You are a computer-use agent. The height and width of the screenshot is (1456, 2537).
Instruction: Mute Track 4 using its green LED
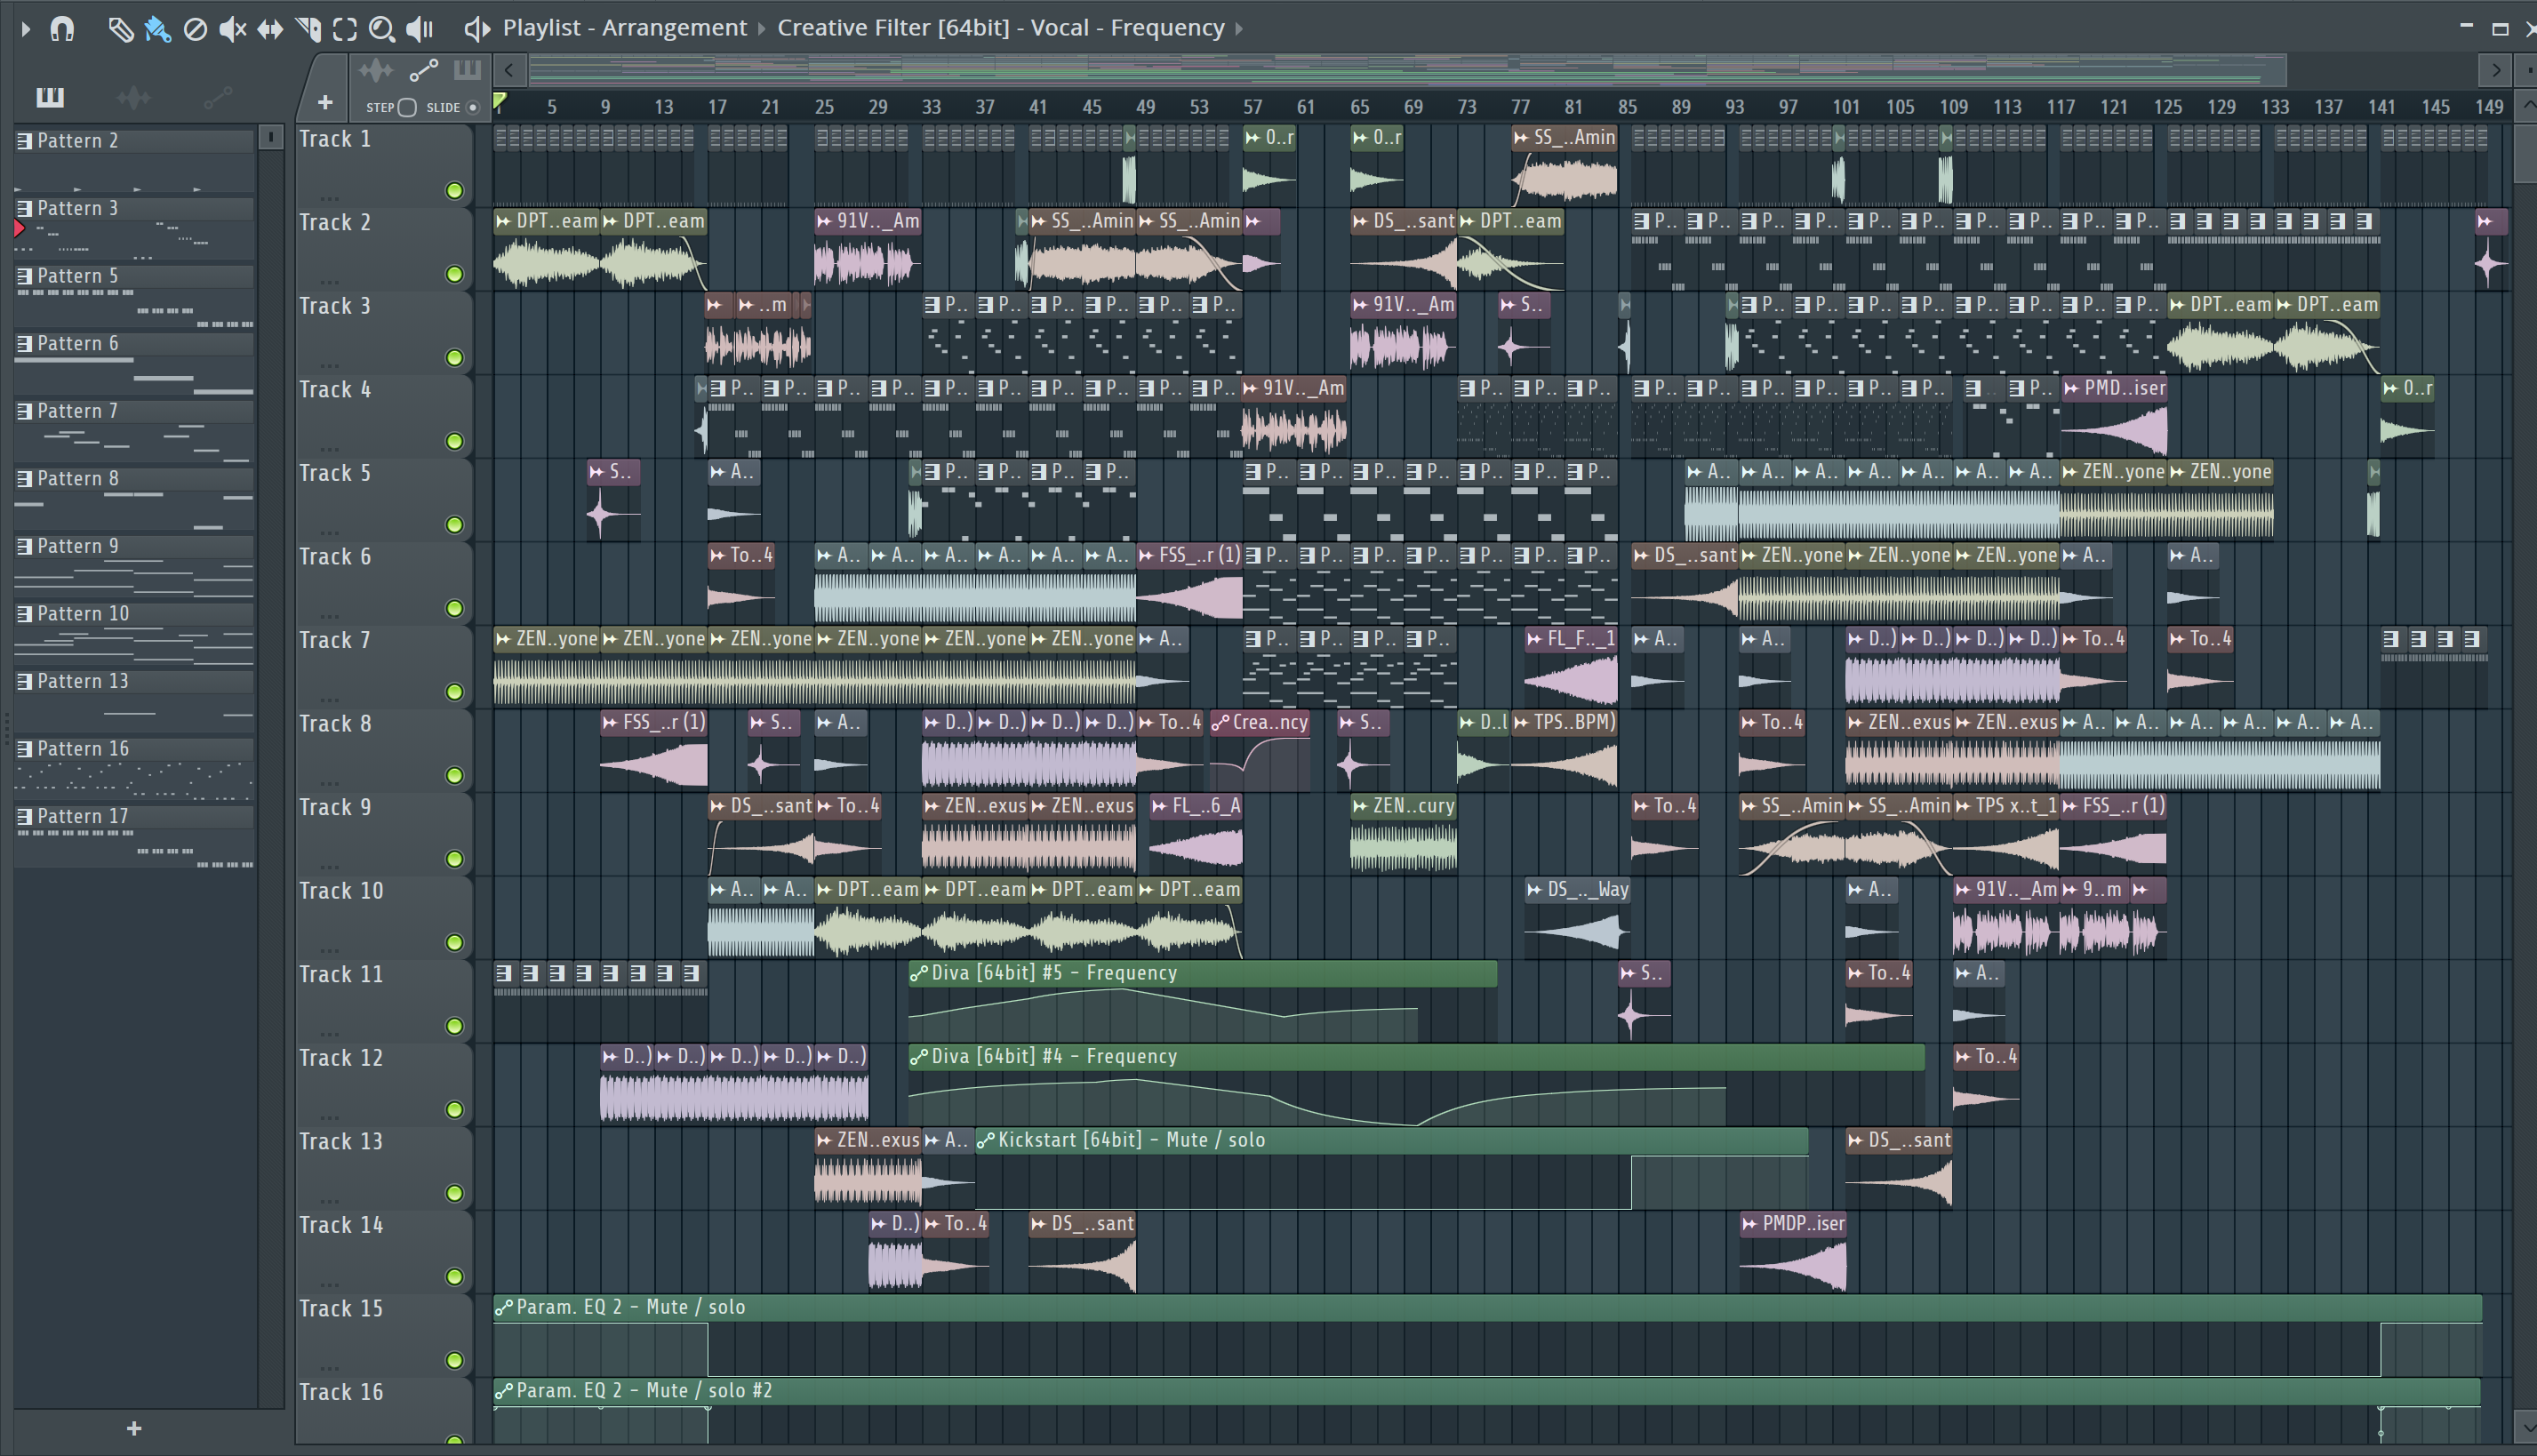[454, 441]
